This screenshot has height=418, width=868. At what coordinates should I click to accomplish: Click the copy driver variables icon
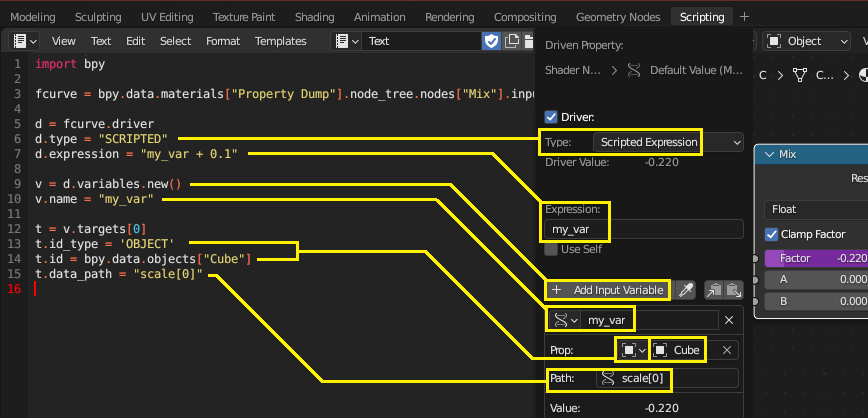[x=714, y=290]
